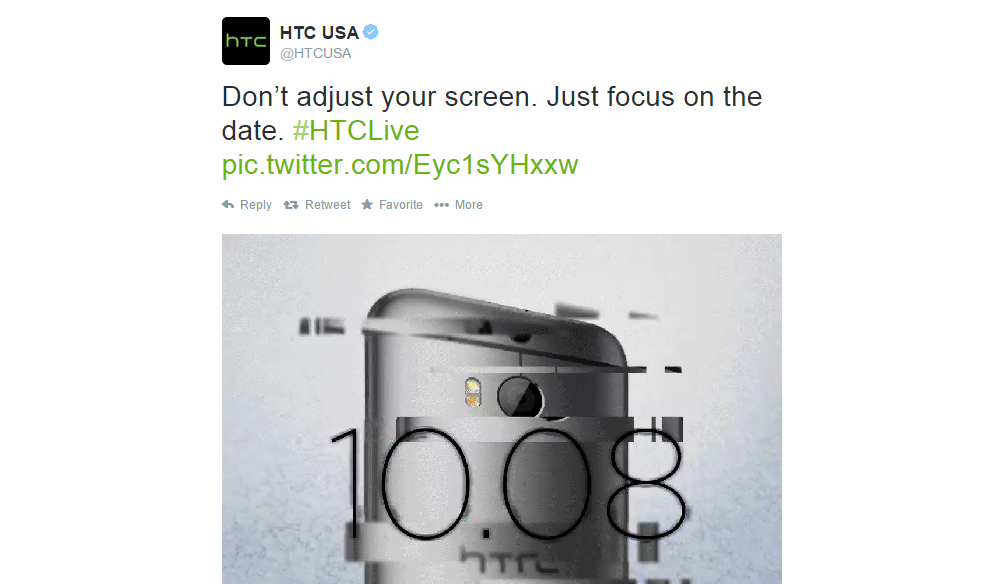Open the More text menu
1000x584 pixels.
point(469,205)
